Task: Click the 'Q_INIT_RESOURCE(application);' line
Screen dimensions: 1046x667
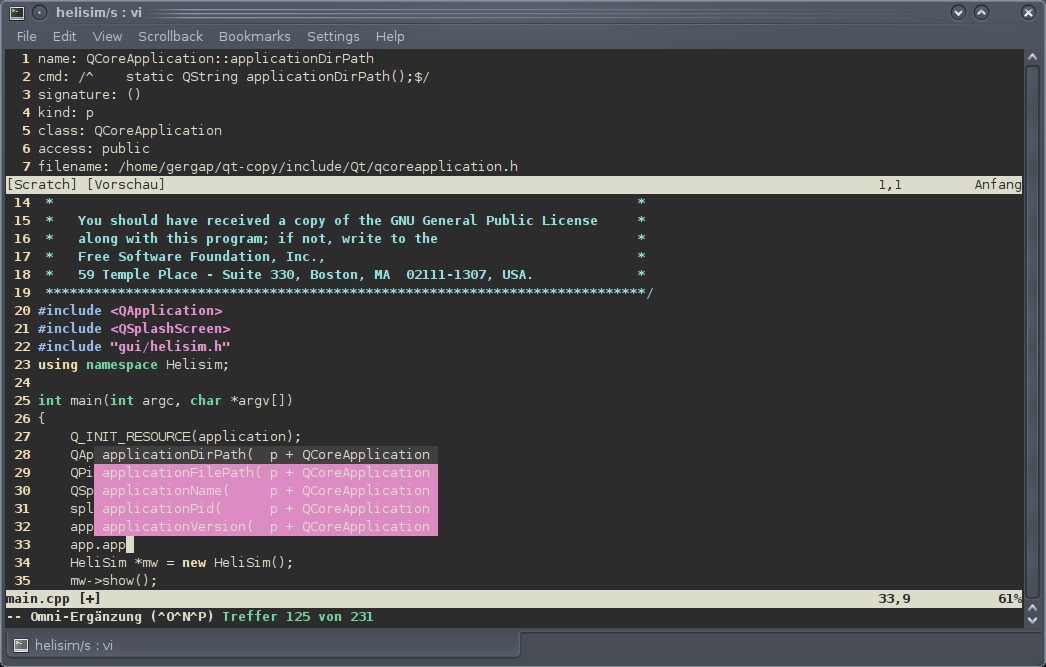Action: 185,437
